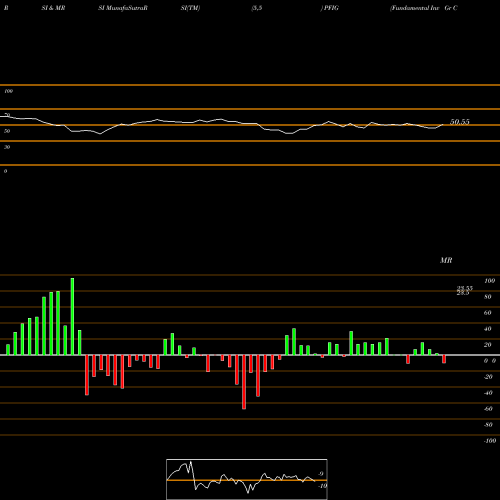
Task: Click the 'Fundamental Inv' title text
Action: pyautogui.click(x=415, y=8)
